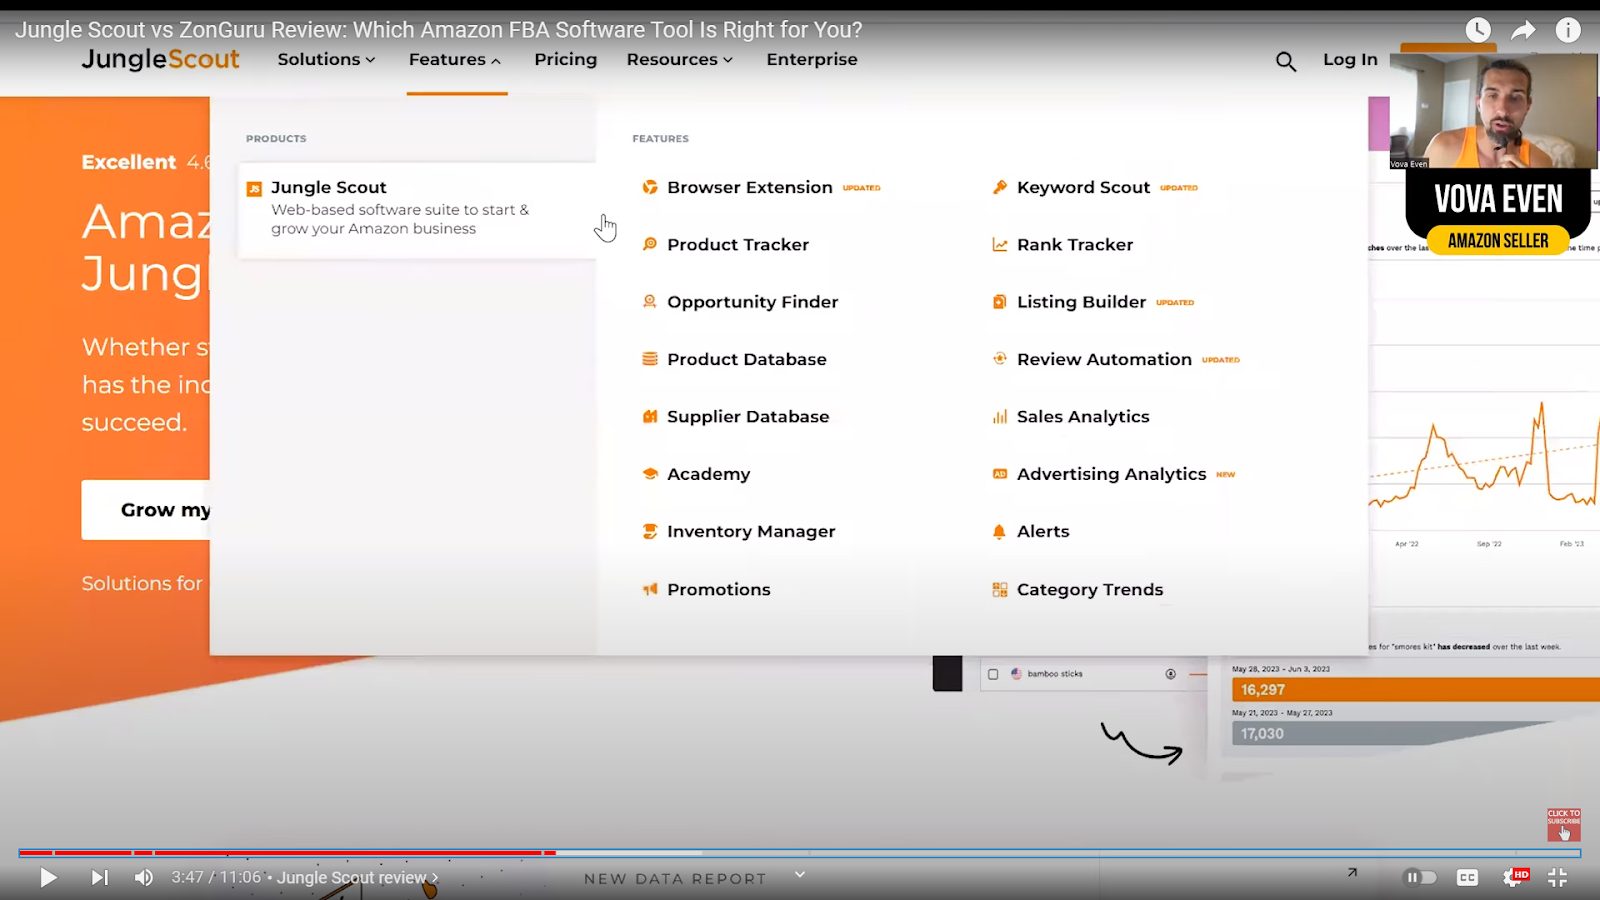The height and width of the screenshot is (900, 1600).
Task: Skip to the next video
Action: coord(99,877)
